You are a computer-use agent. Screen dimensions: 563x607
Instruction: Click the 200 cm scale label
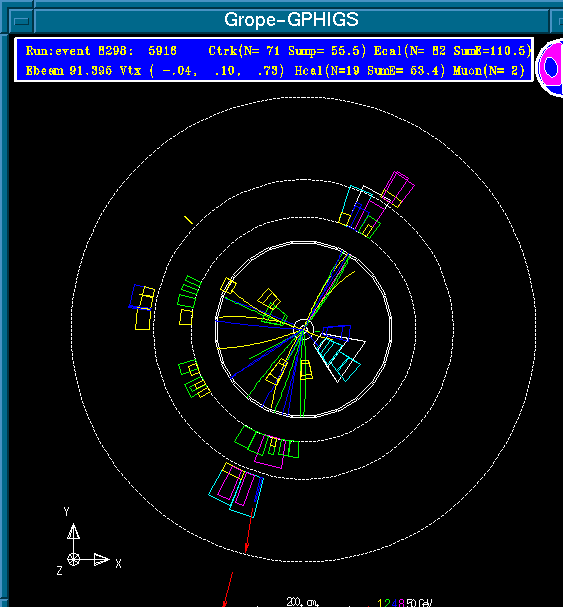click(x=302, y=602)
